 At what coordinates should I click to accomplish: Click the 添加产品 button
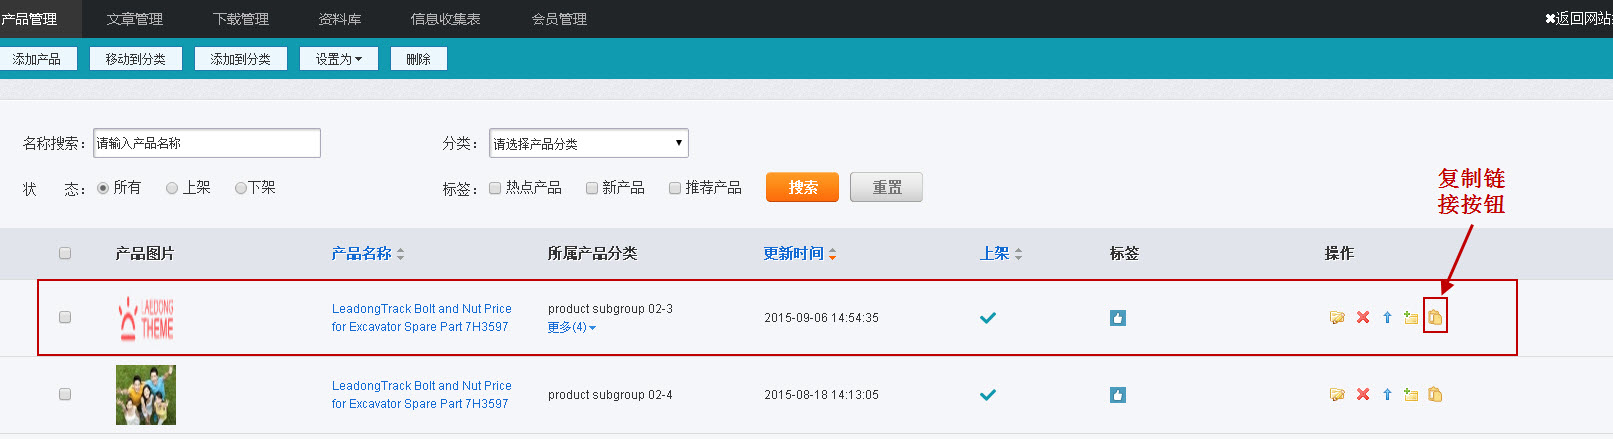[x=37, y=59]
